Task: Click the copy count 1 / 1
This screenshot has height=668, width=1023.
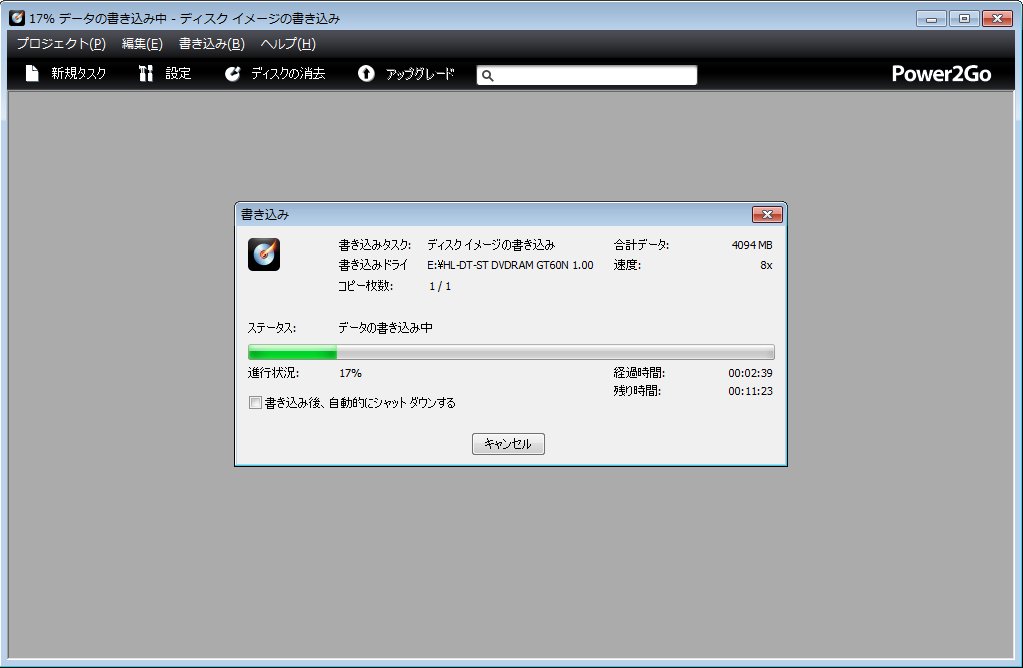Action: click(x=440, y=286)
